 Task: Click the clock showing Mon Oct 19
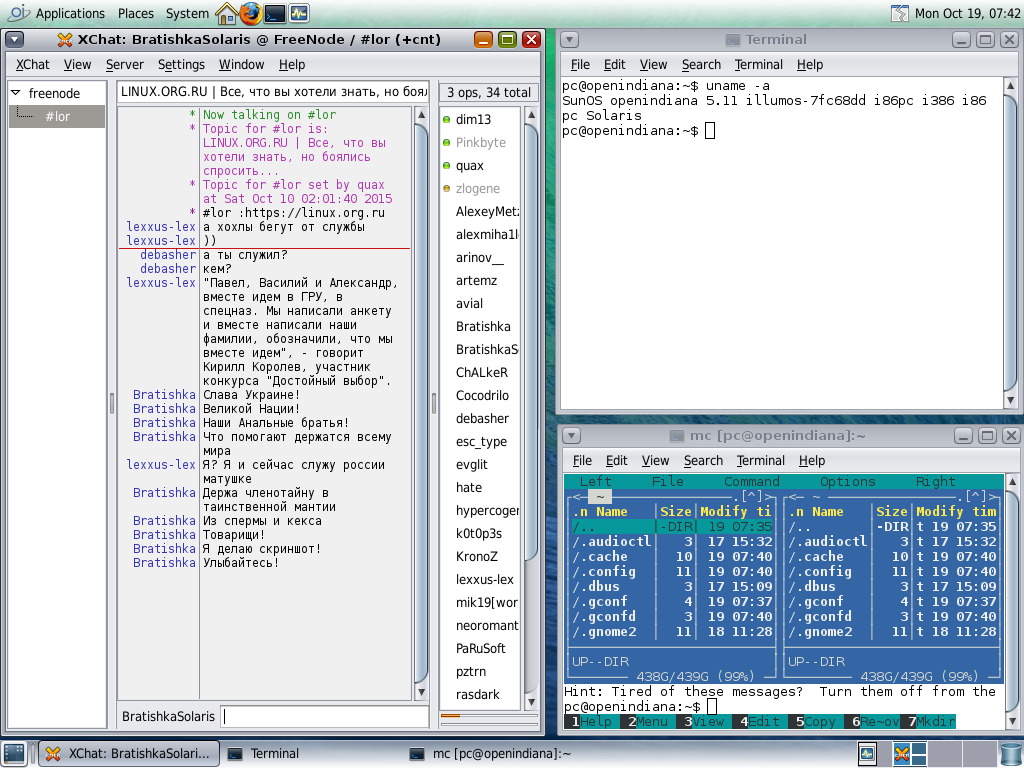point(967,13)
